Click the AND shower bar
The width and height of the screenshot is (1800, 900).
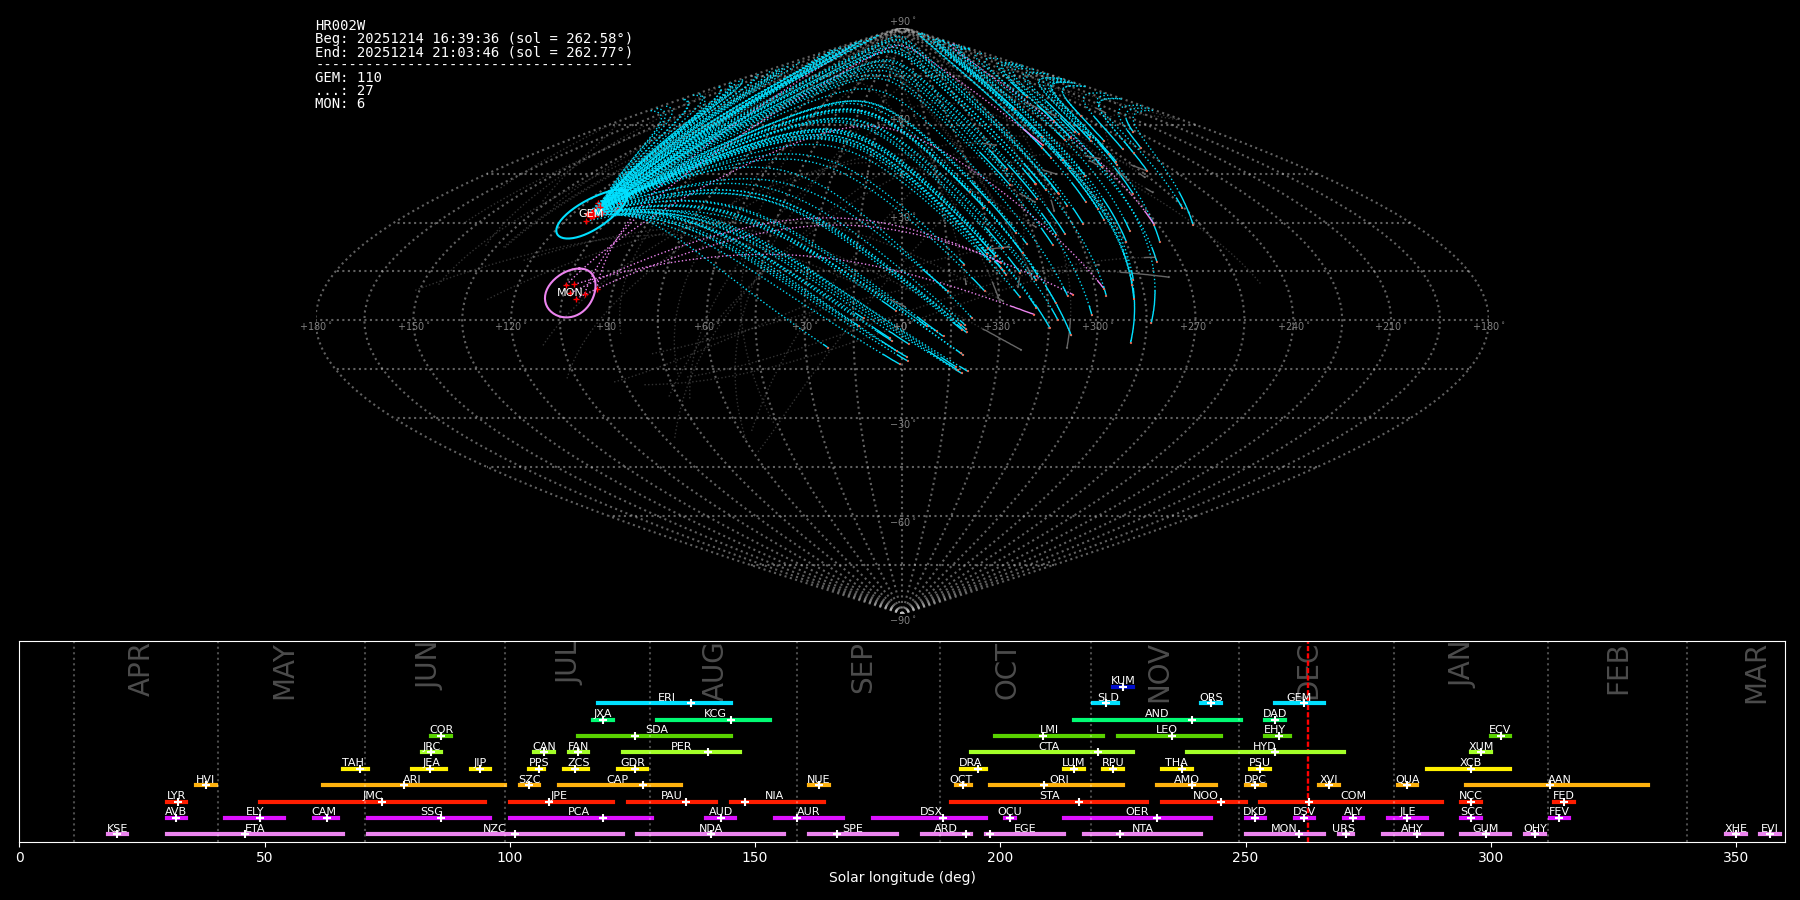pyautogui.click(x=1157, y=719)
